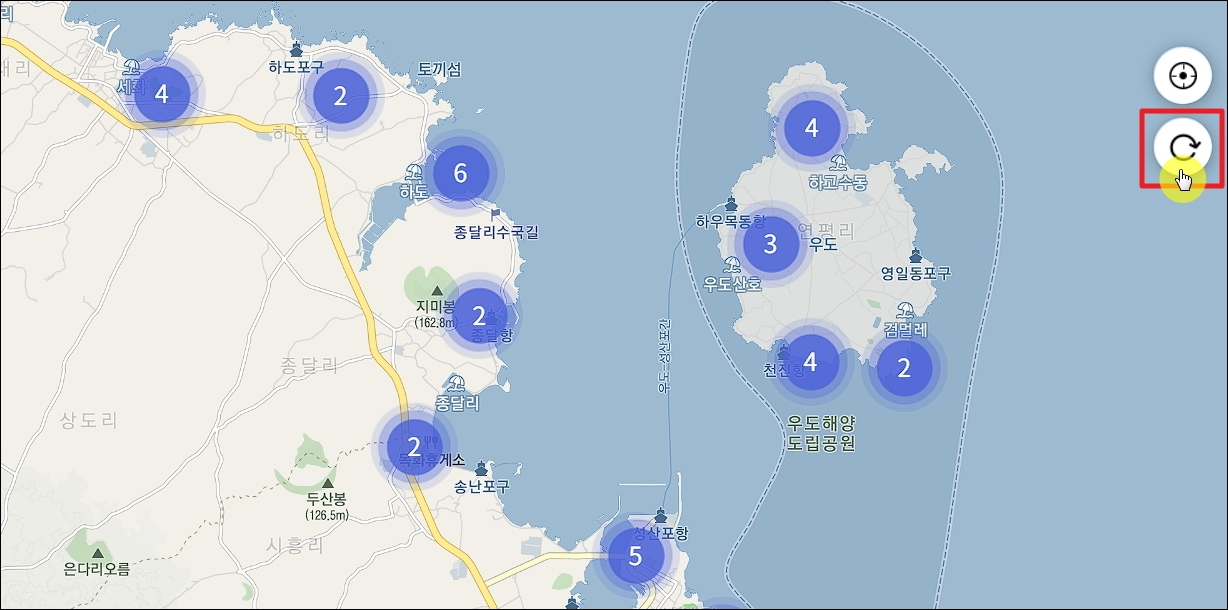Click the refresh map button
This screenshot has height=610, width=1228.
point(1183,147)
